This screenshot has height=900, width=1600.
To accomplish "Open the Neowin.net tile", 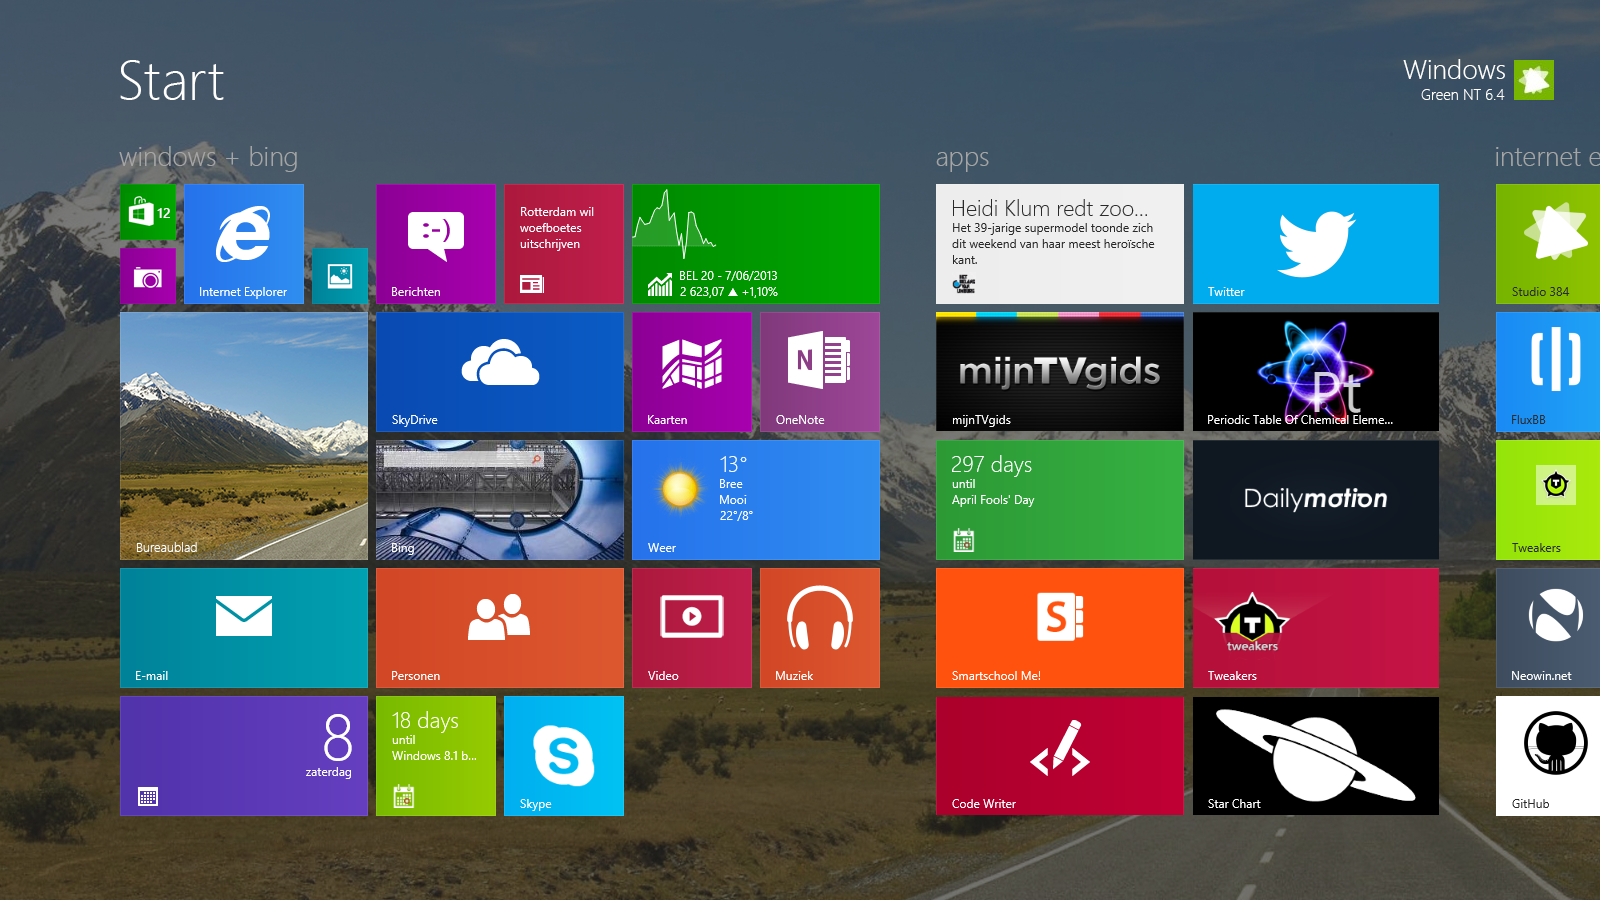I will [x=1548, y=628].
